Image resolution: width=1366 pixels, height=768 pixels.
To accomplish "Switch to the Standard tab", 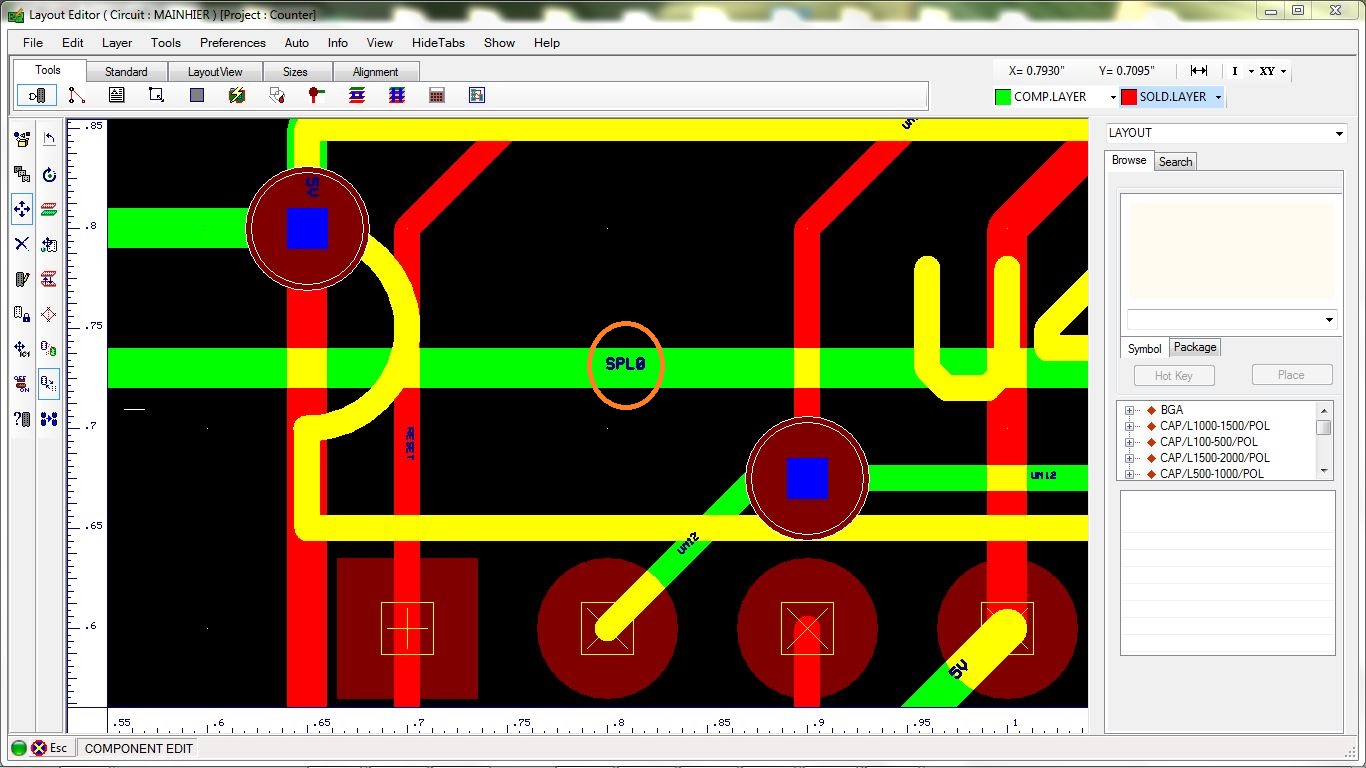I will pyautogui.click(x=126, y=72).
